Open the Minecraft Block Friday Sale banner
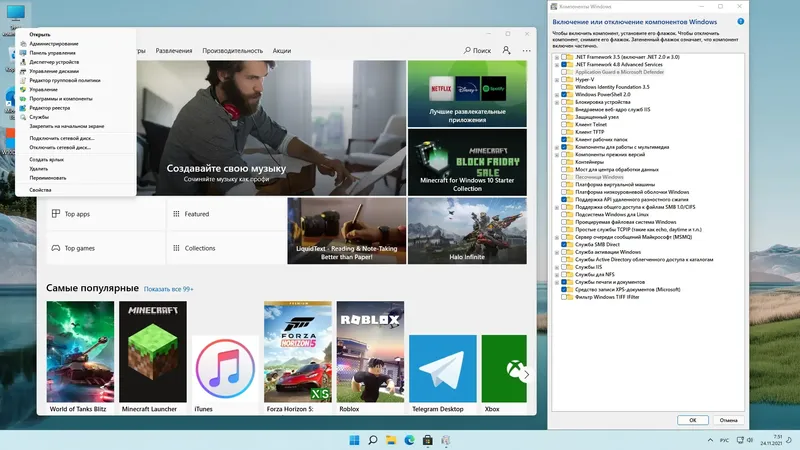This screenshot has width=800, height=450. coord(467,162)
